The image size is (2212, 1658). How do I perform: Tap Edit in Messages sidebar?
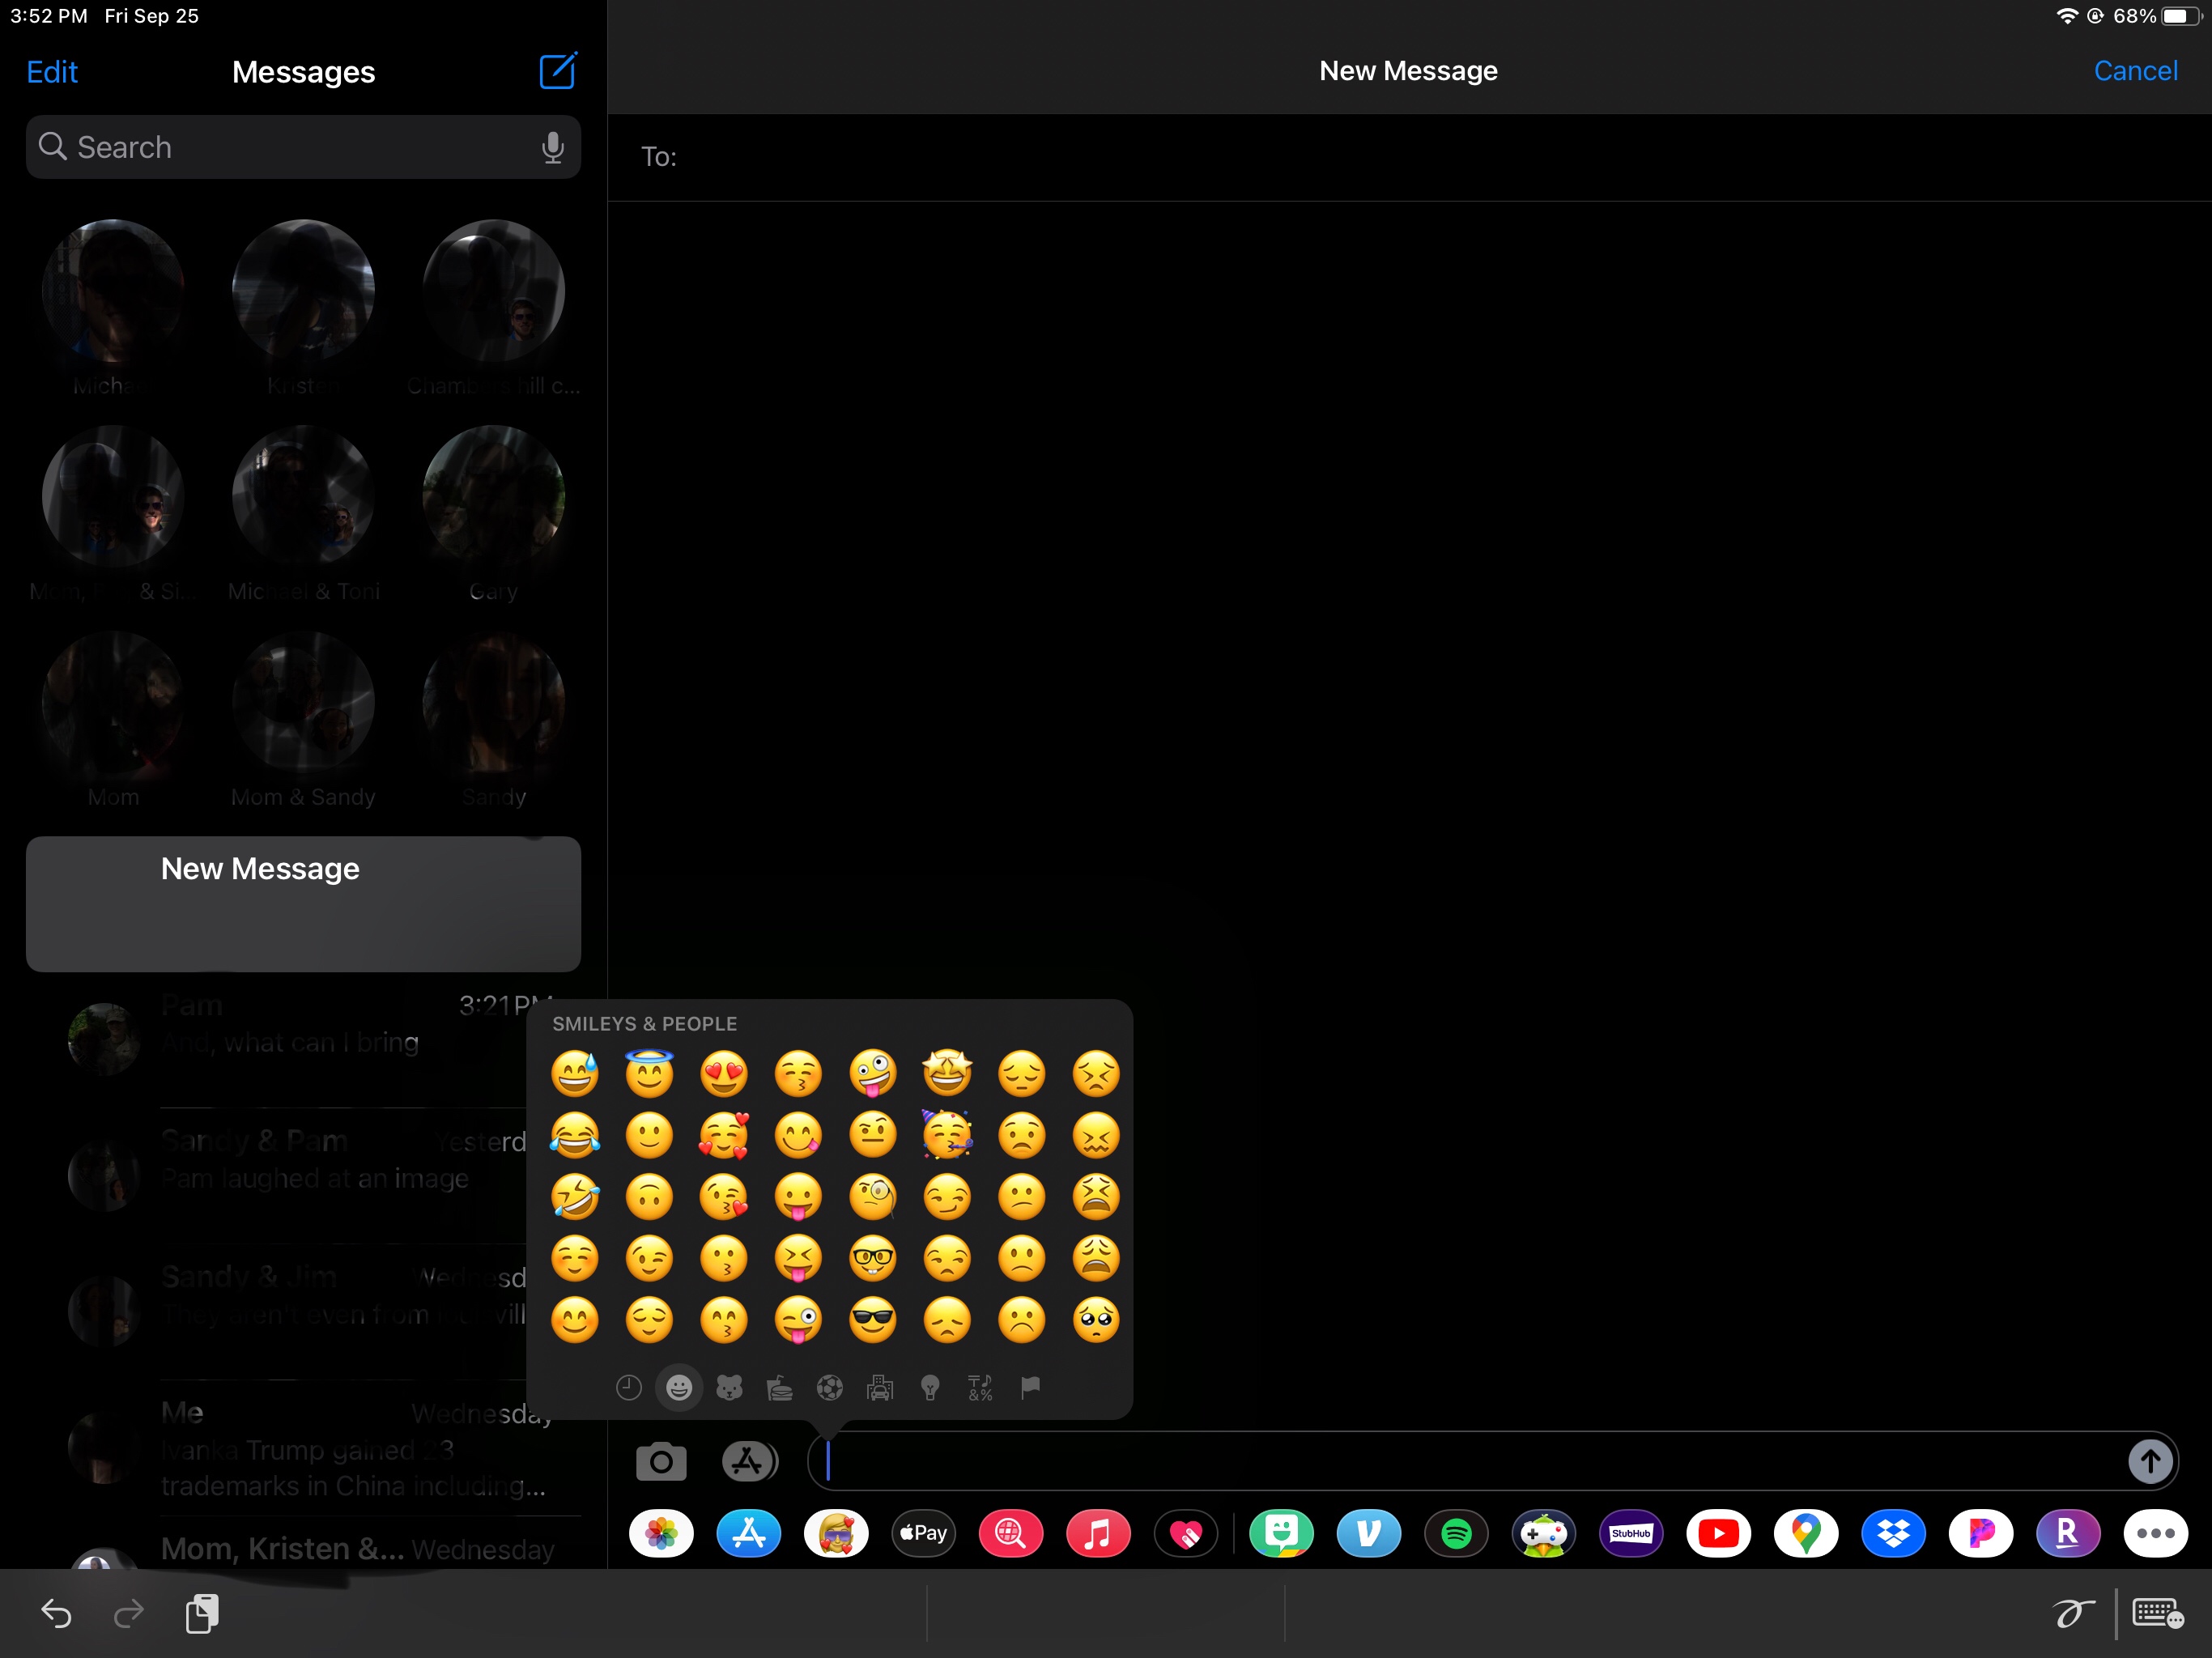coord(52,72)
